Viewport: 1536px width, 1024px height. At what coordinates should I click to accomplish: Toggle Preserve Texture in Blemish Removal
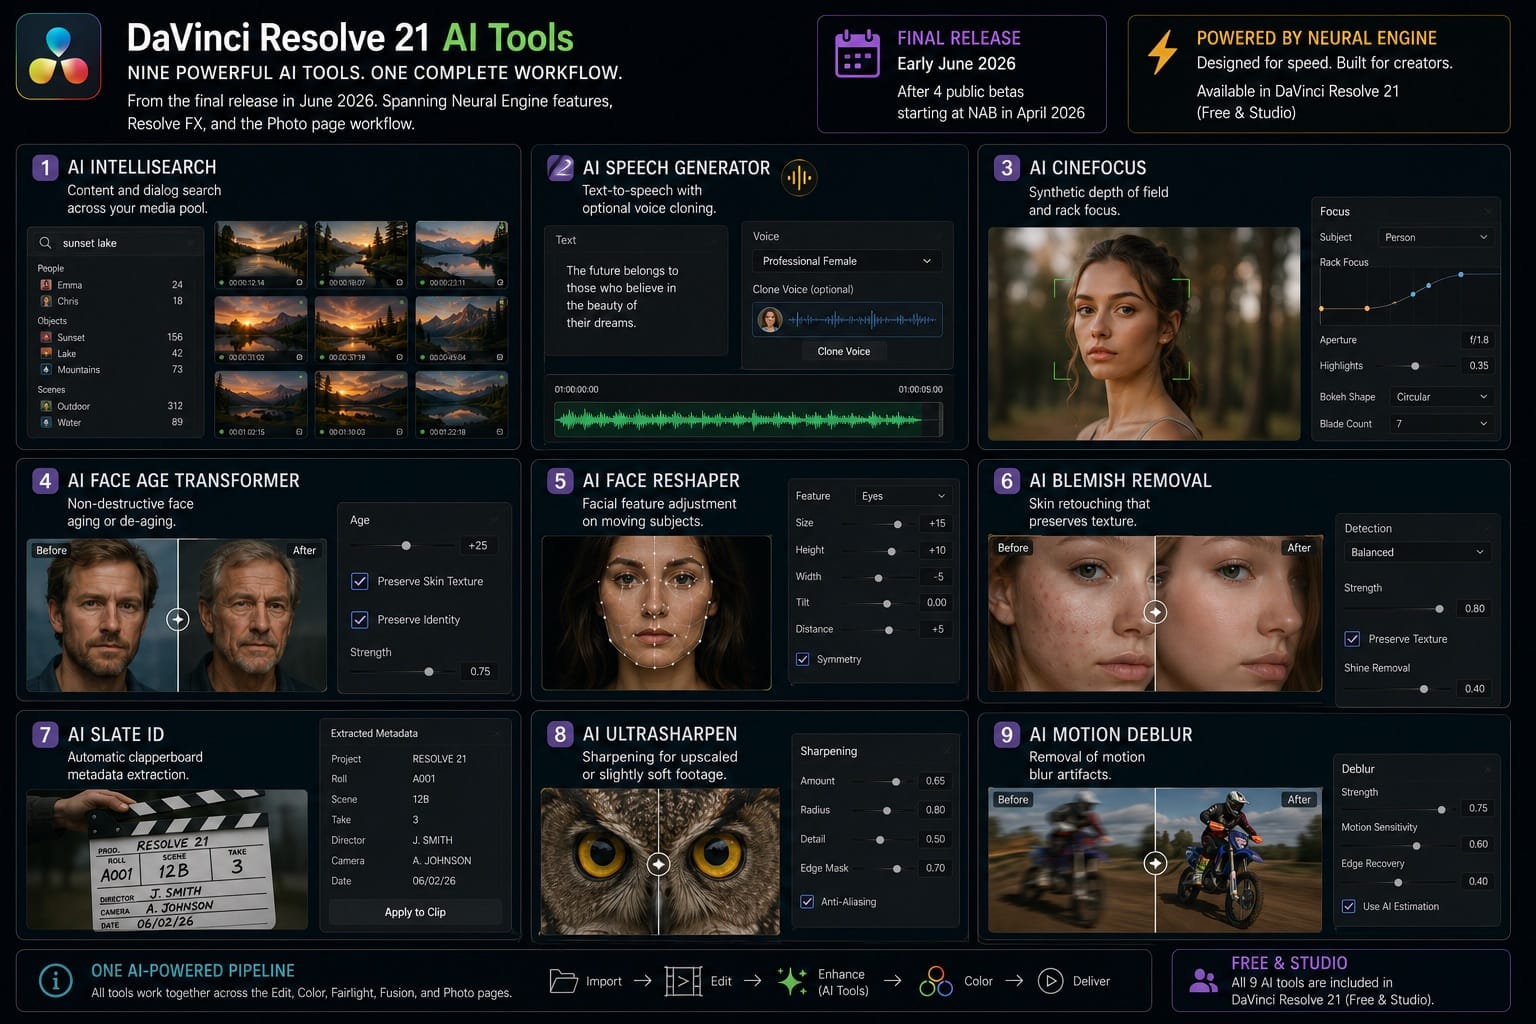point(1352,639)
